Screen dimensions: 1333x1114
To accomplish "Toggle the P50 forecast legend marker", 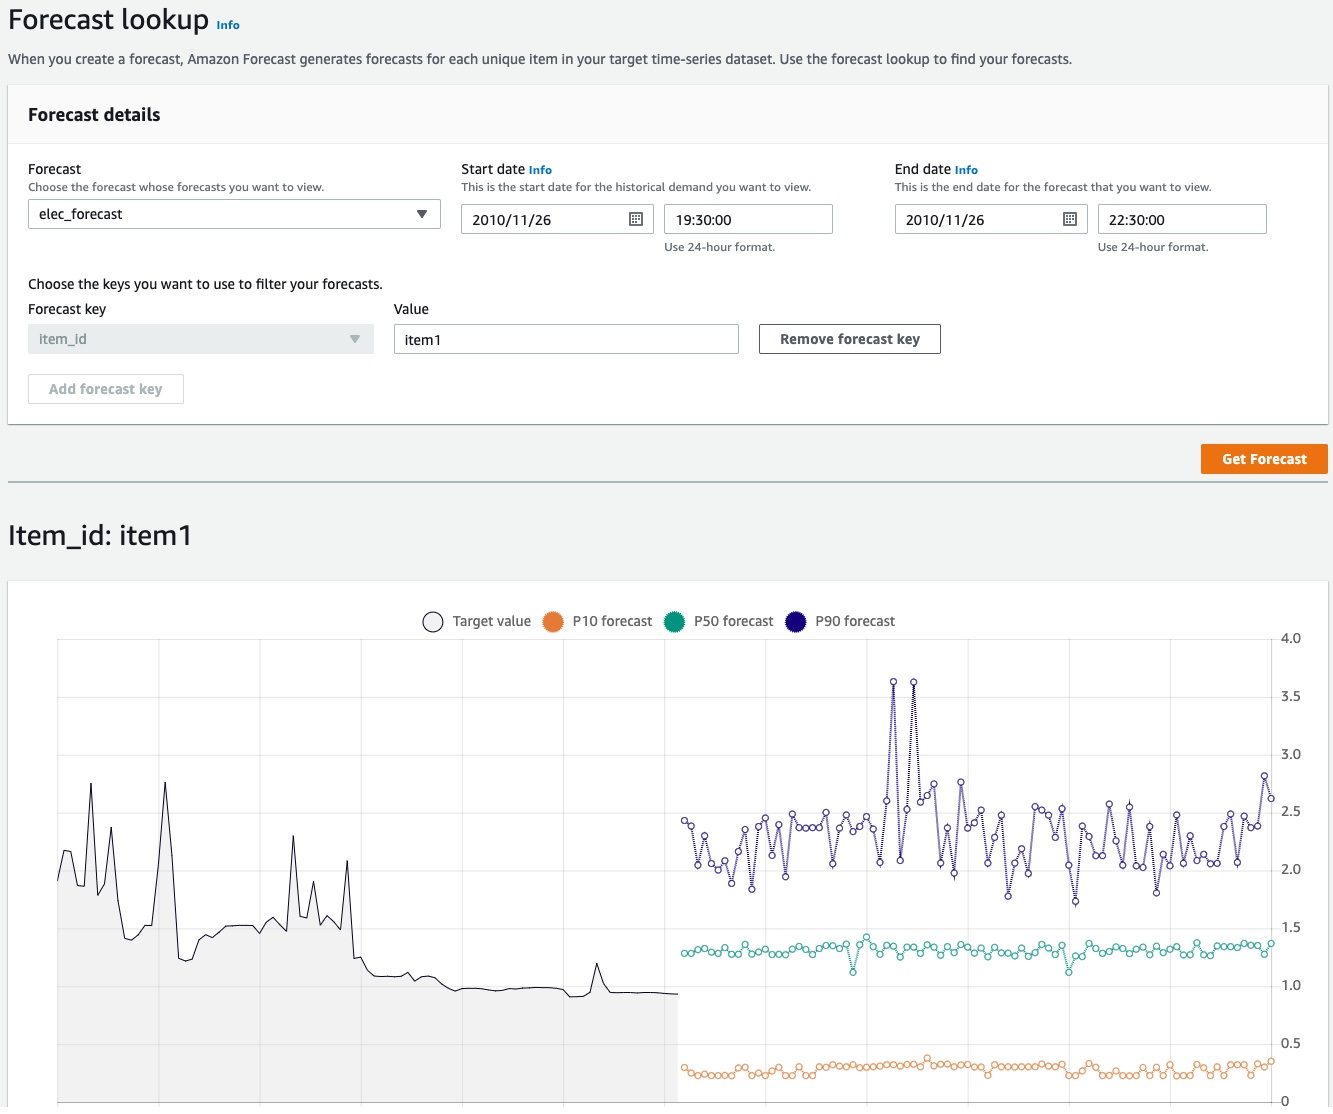I will 674,622.
